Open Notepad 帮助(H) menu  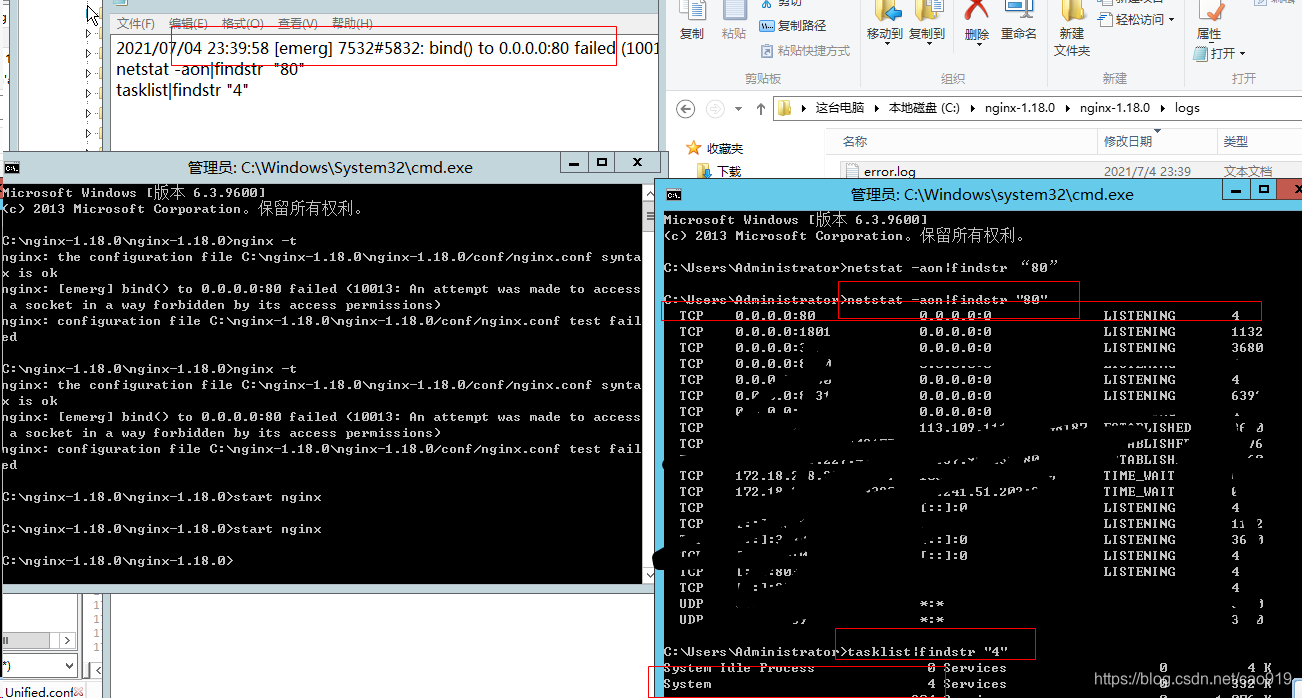click(x=352, y=23)
